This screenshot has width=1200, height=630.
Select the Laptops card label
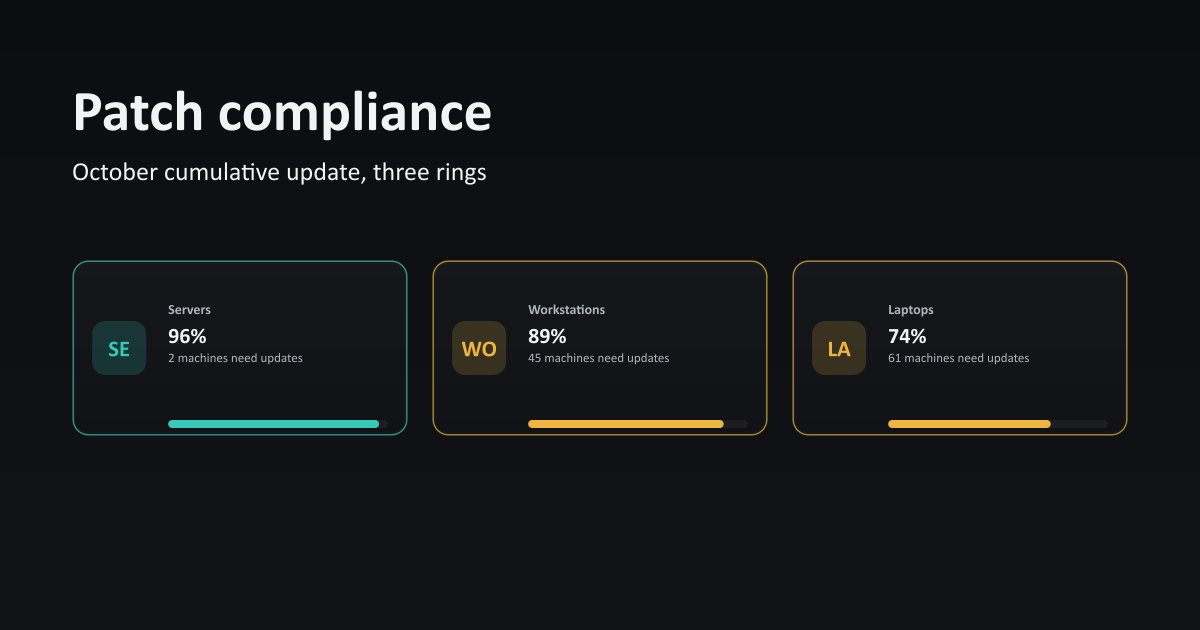pos(911,310)
